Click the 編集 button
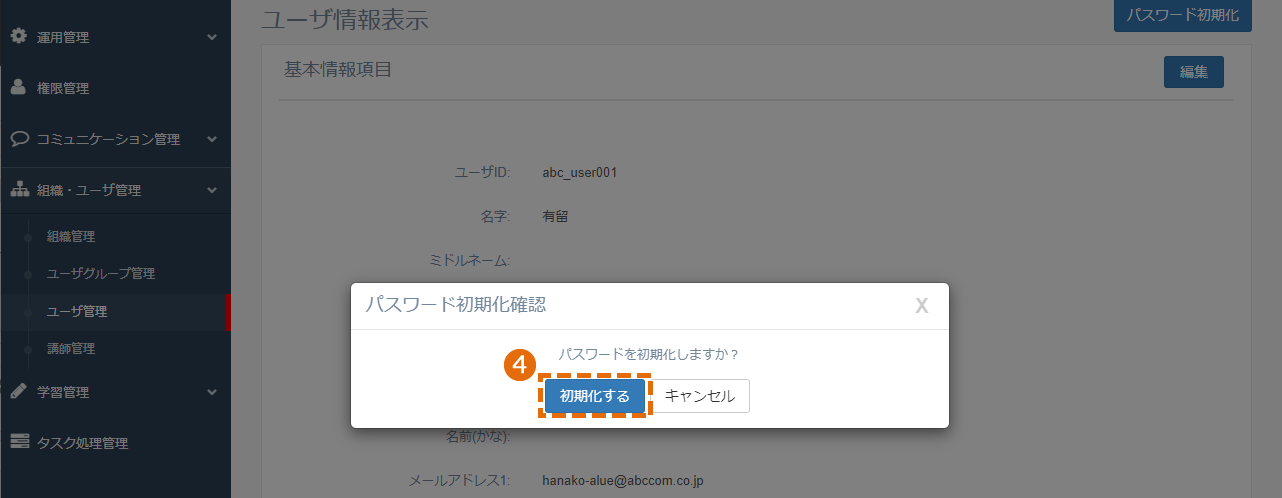 pos(1194,72)
